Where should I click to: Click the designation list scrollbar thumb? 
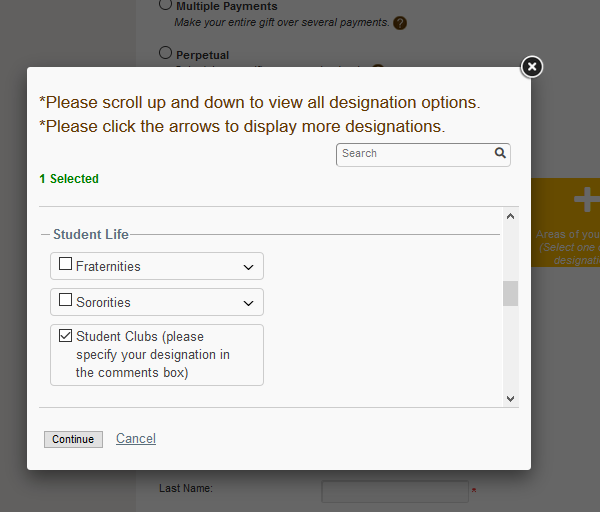(x=510, y=294)
